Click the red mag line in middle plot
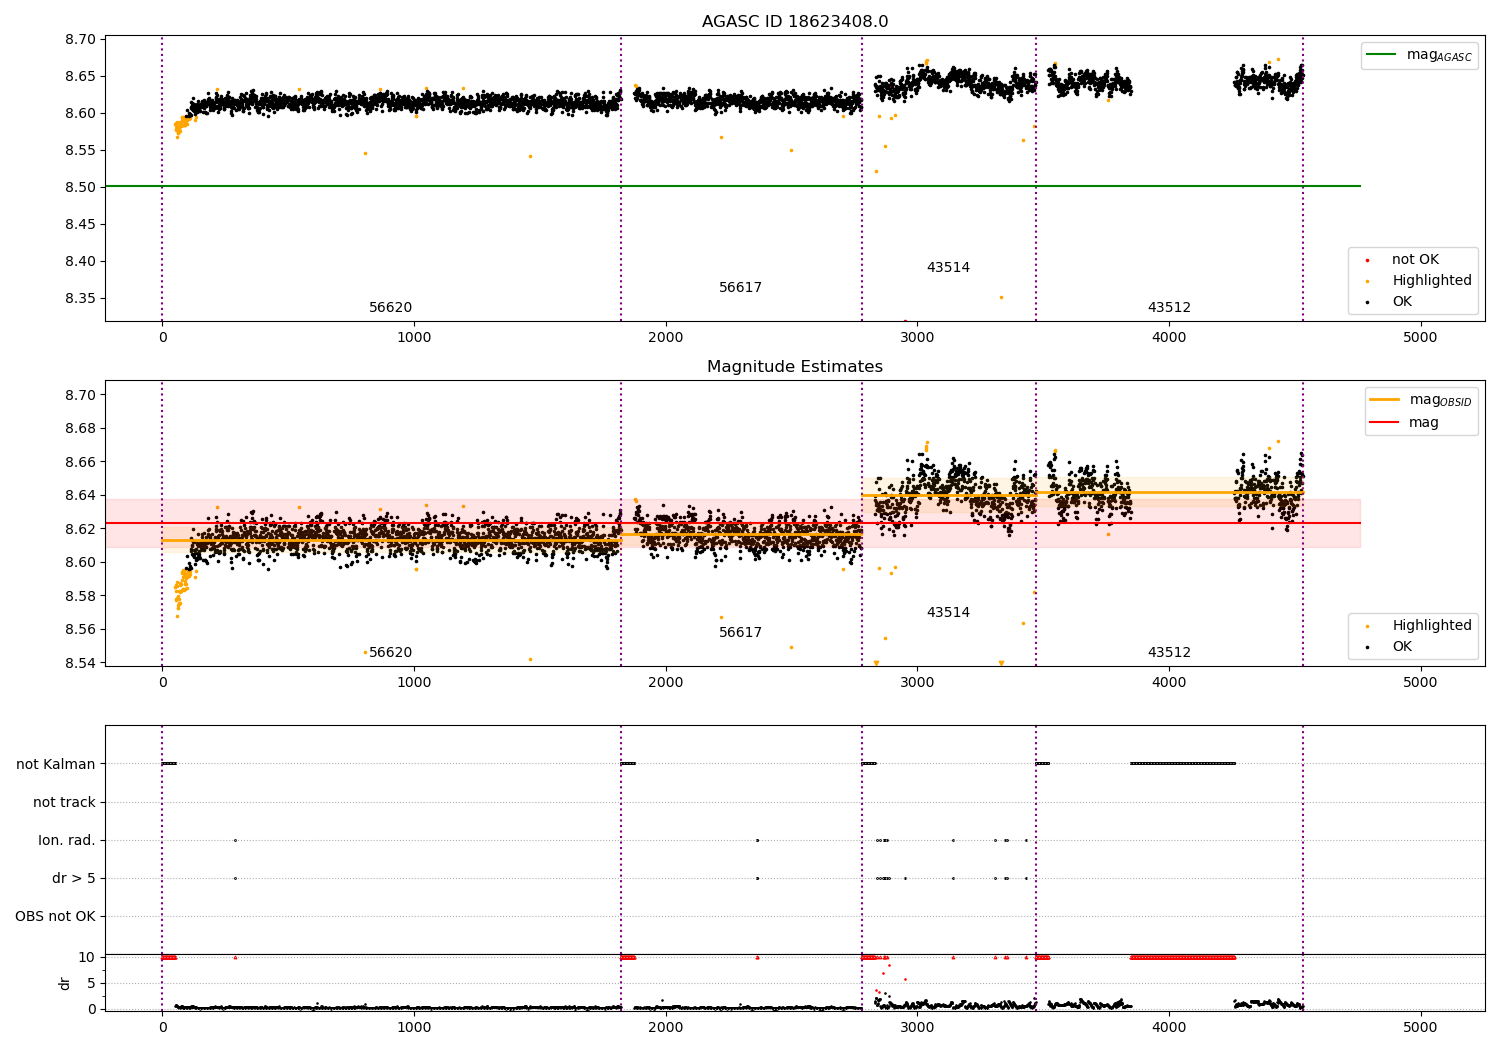1500x1050 pixels. [733, 523]
